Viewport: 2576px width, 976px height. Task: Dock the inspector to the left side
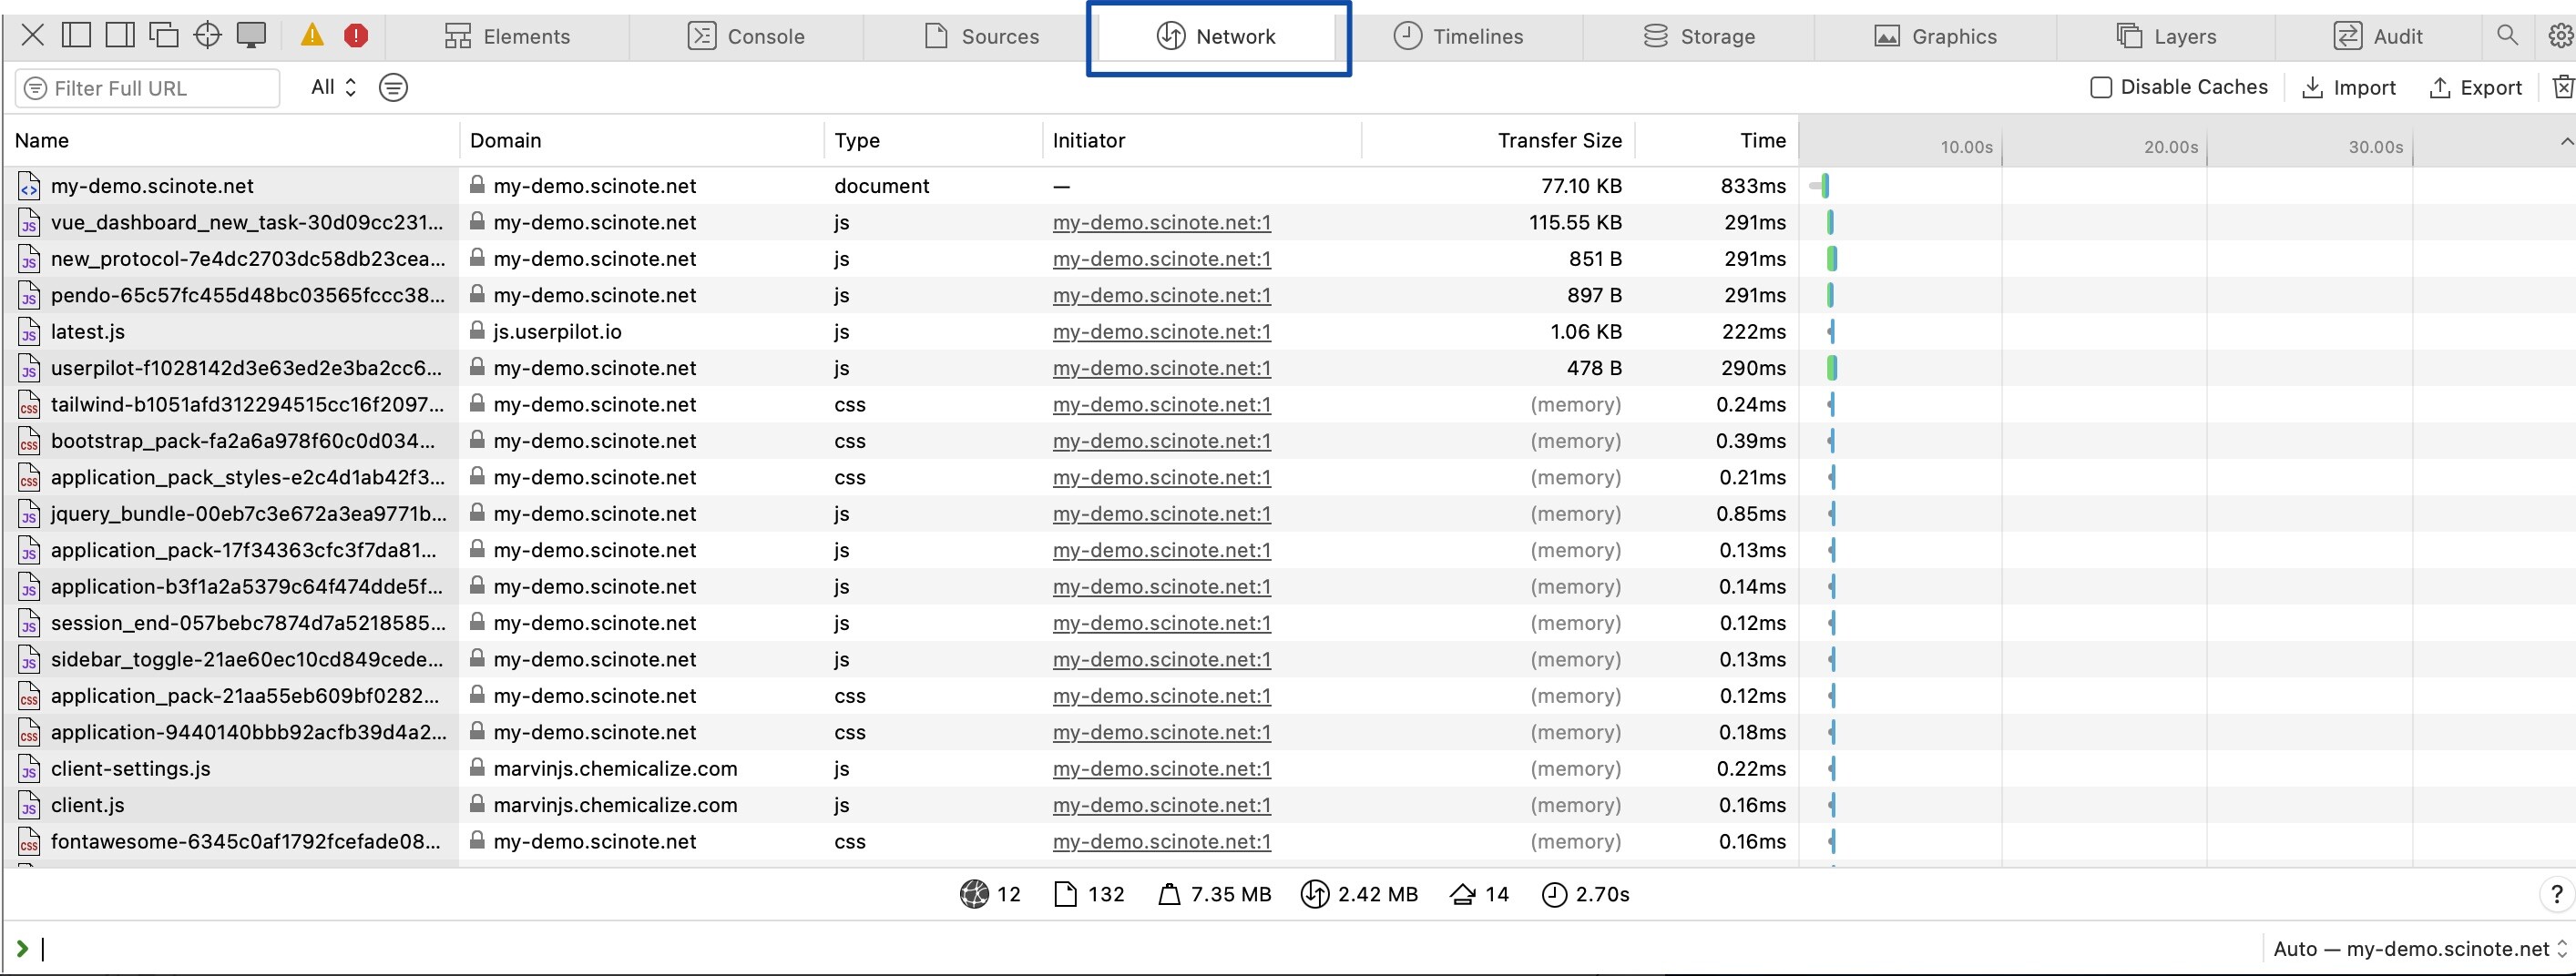(76, 36)
